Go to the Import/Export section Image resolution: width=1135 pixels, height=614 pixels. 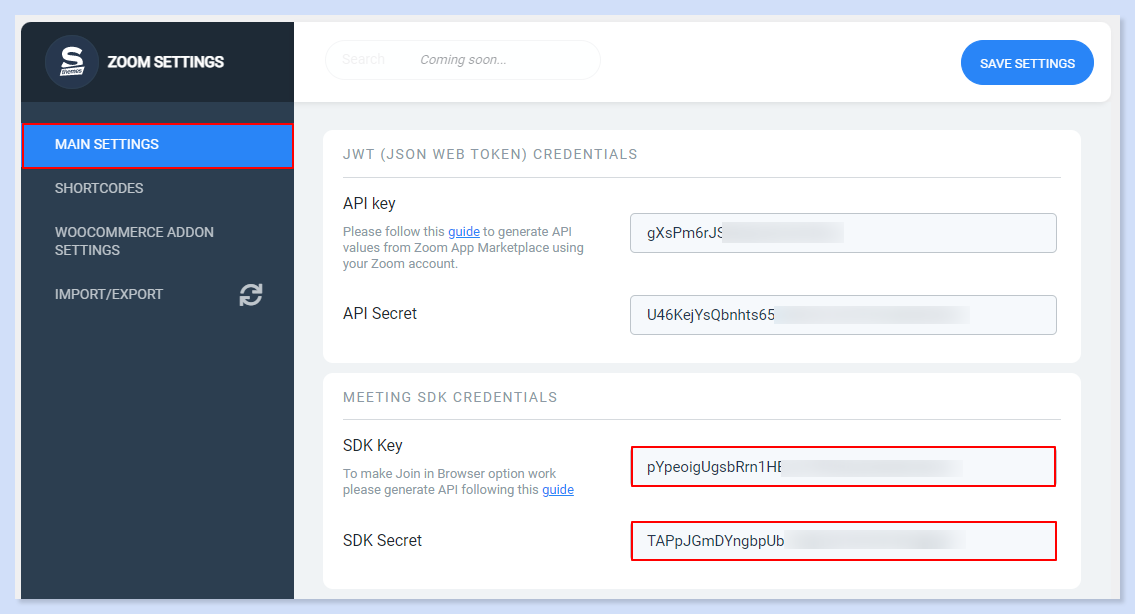tap(109, 294)
